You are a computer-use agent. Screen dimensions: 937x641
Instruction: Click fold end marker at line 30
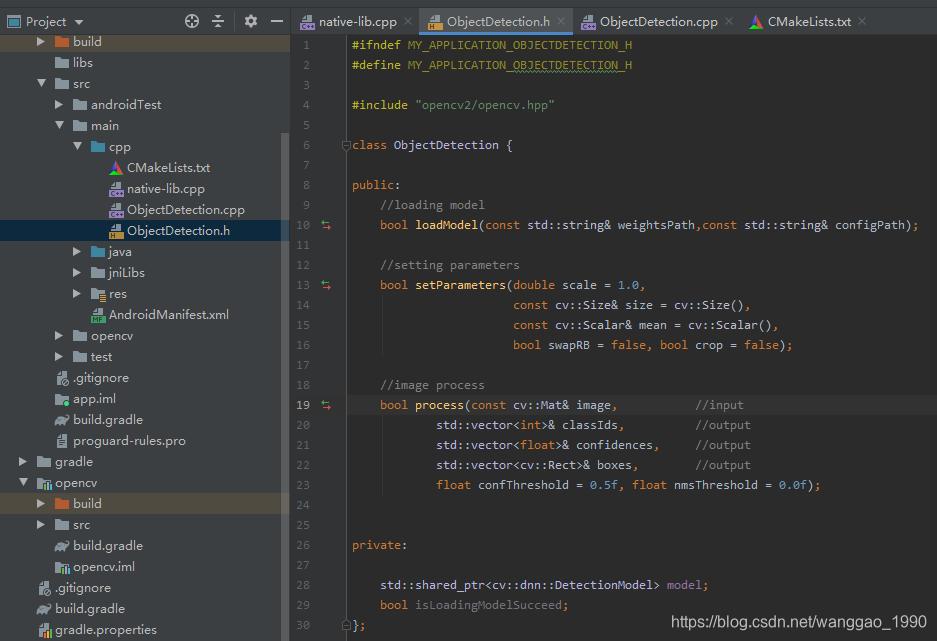(346, 625)
